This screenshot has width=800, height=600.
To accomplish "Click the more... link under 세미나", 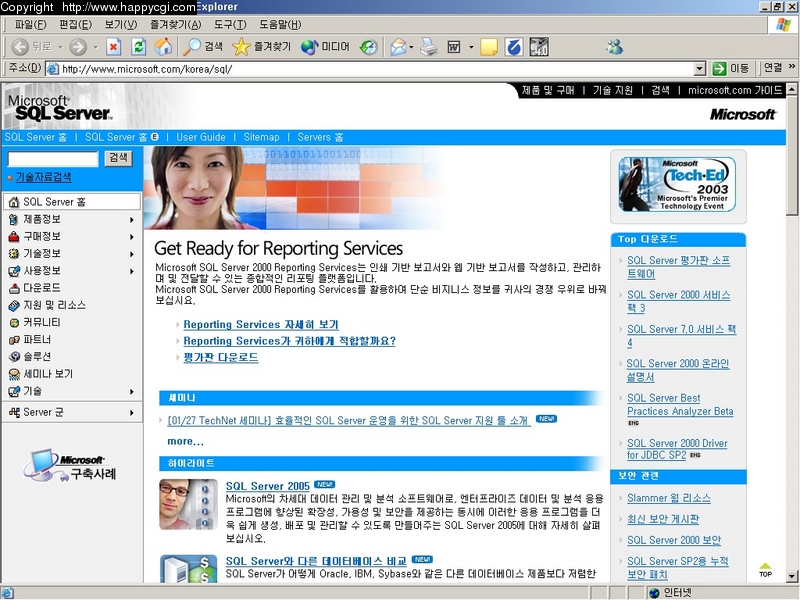I will pyautogui.click(x=185, y=441).
